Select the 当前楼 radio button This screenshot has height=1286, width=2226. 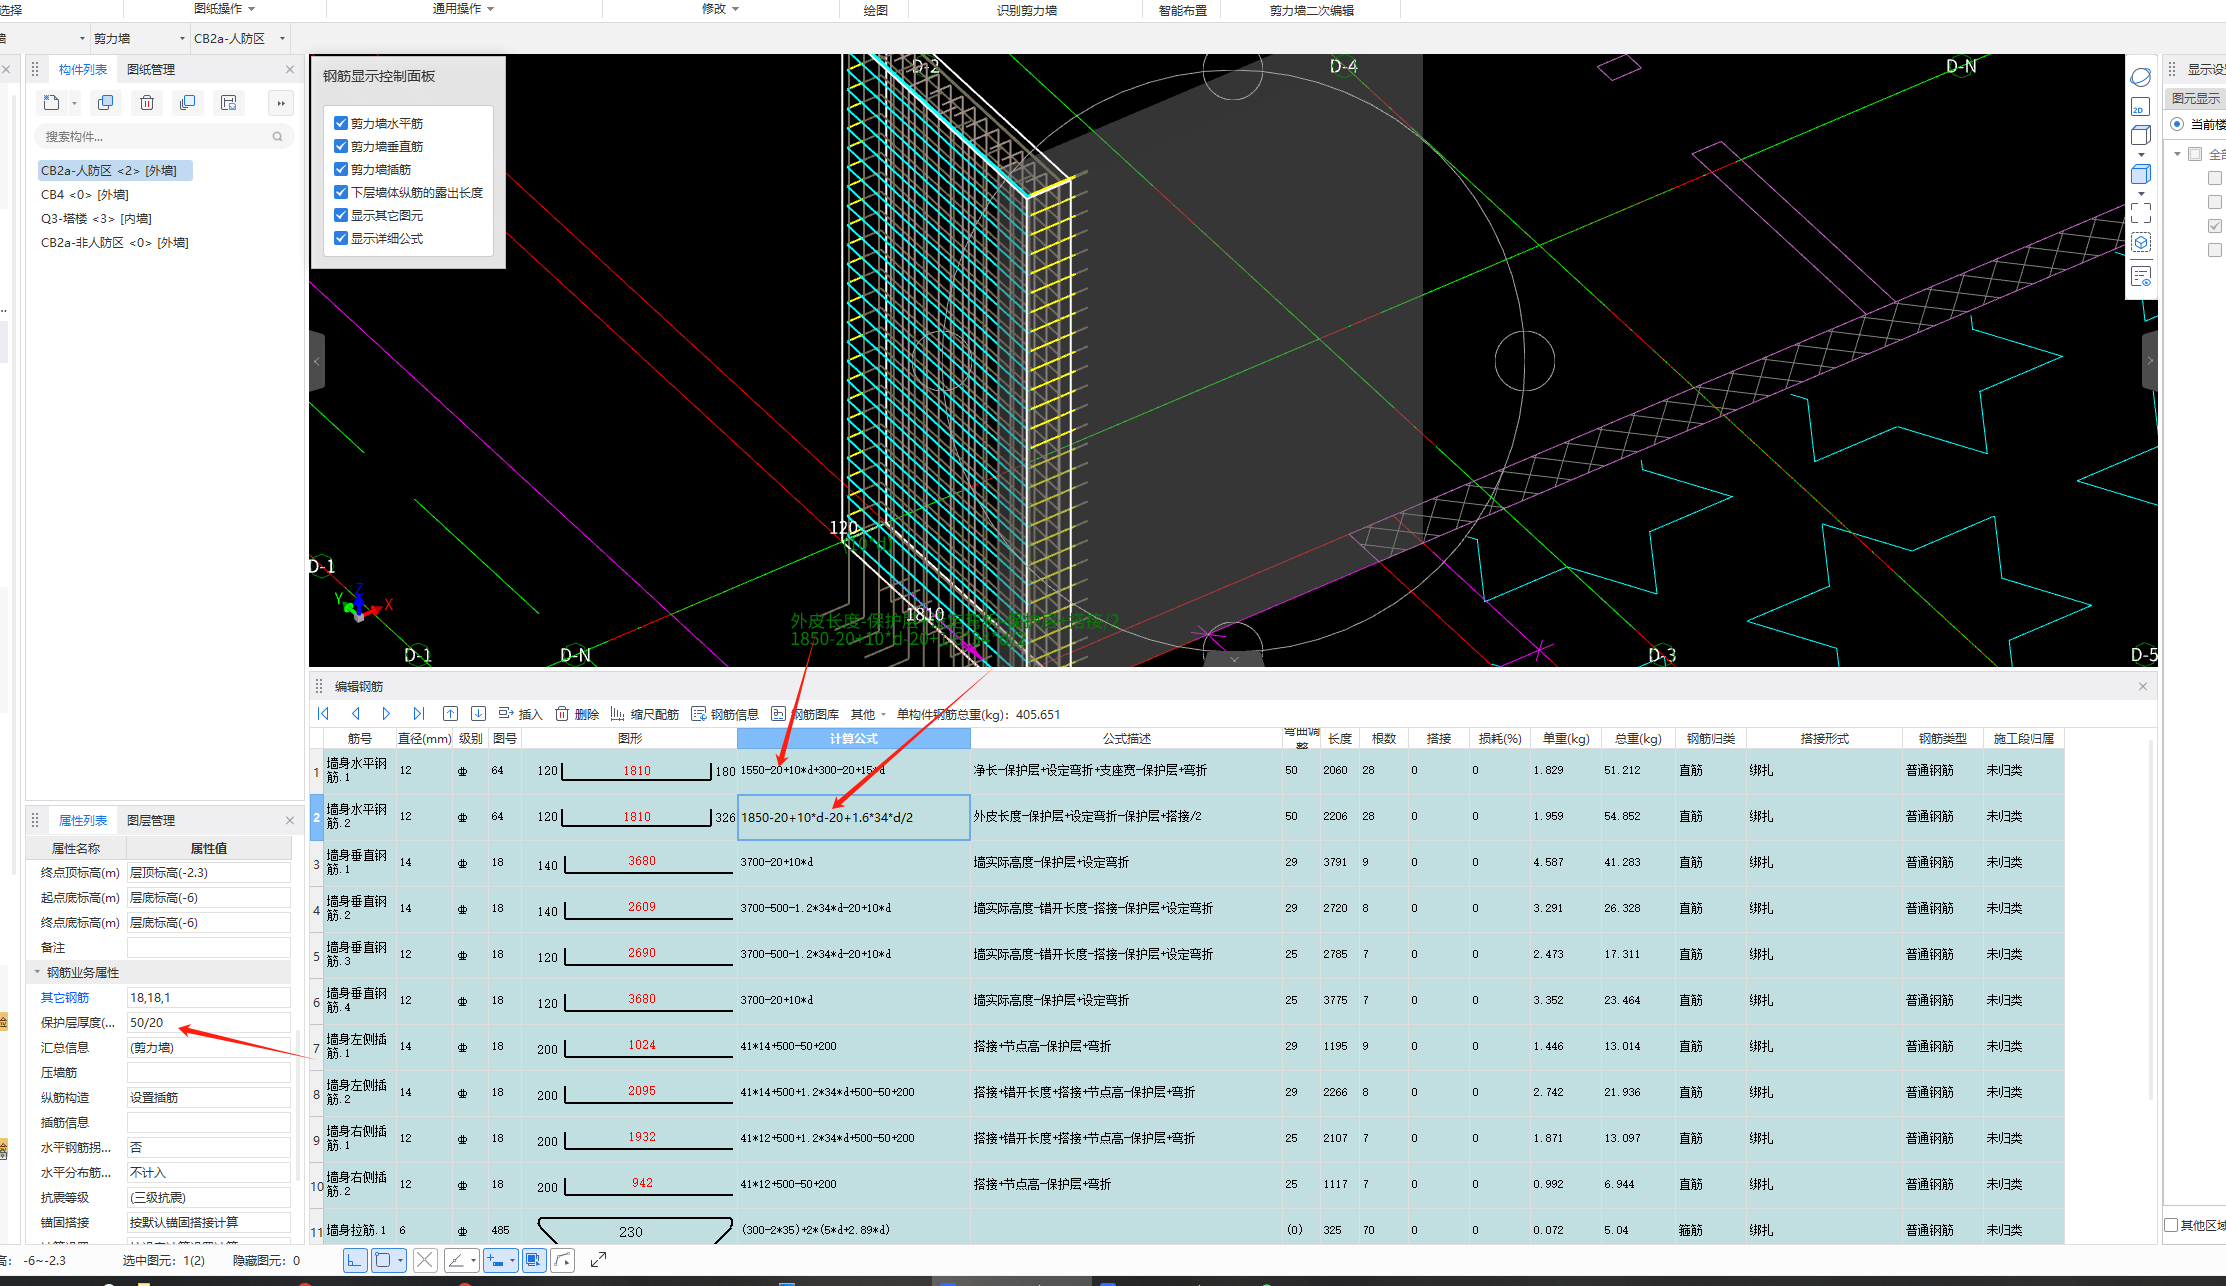2177,124
